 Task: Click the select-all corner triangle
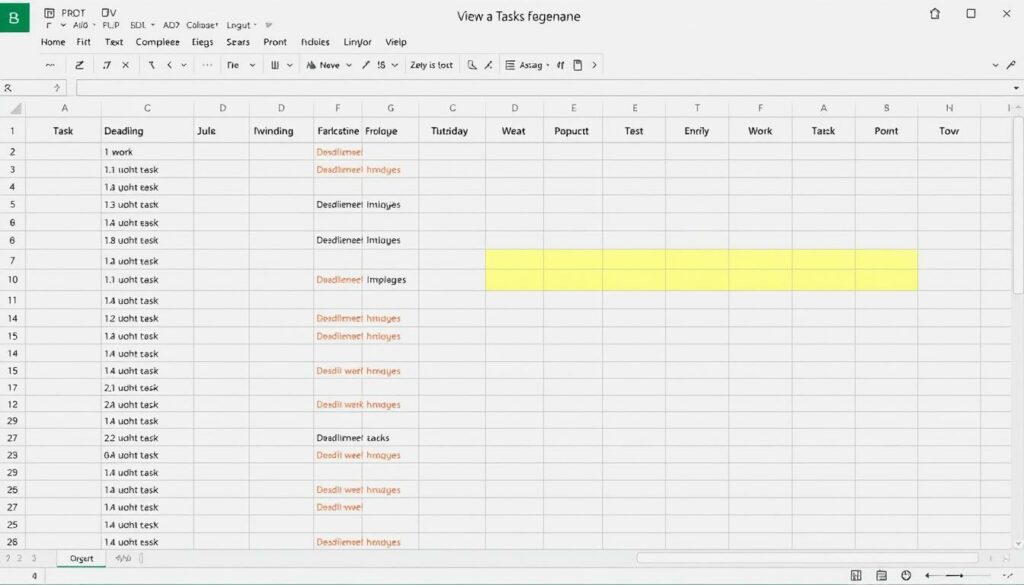(16, 108)
